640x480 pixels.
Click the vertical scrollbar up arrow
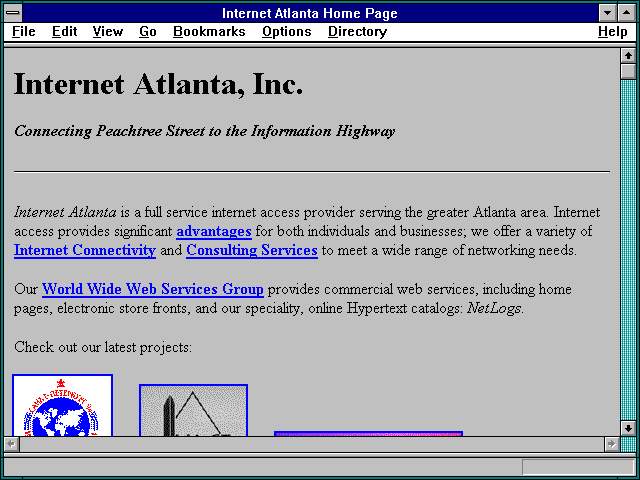click(628, 56)
